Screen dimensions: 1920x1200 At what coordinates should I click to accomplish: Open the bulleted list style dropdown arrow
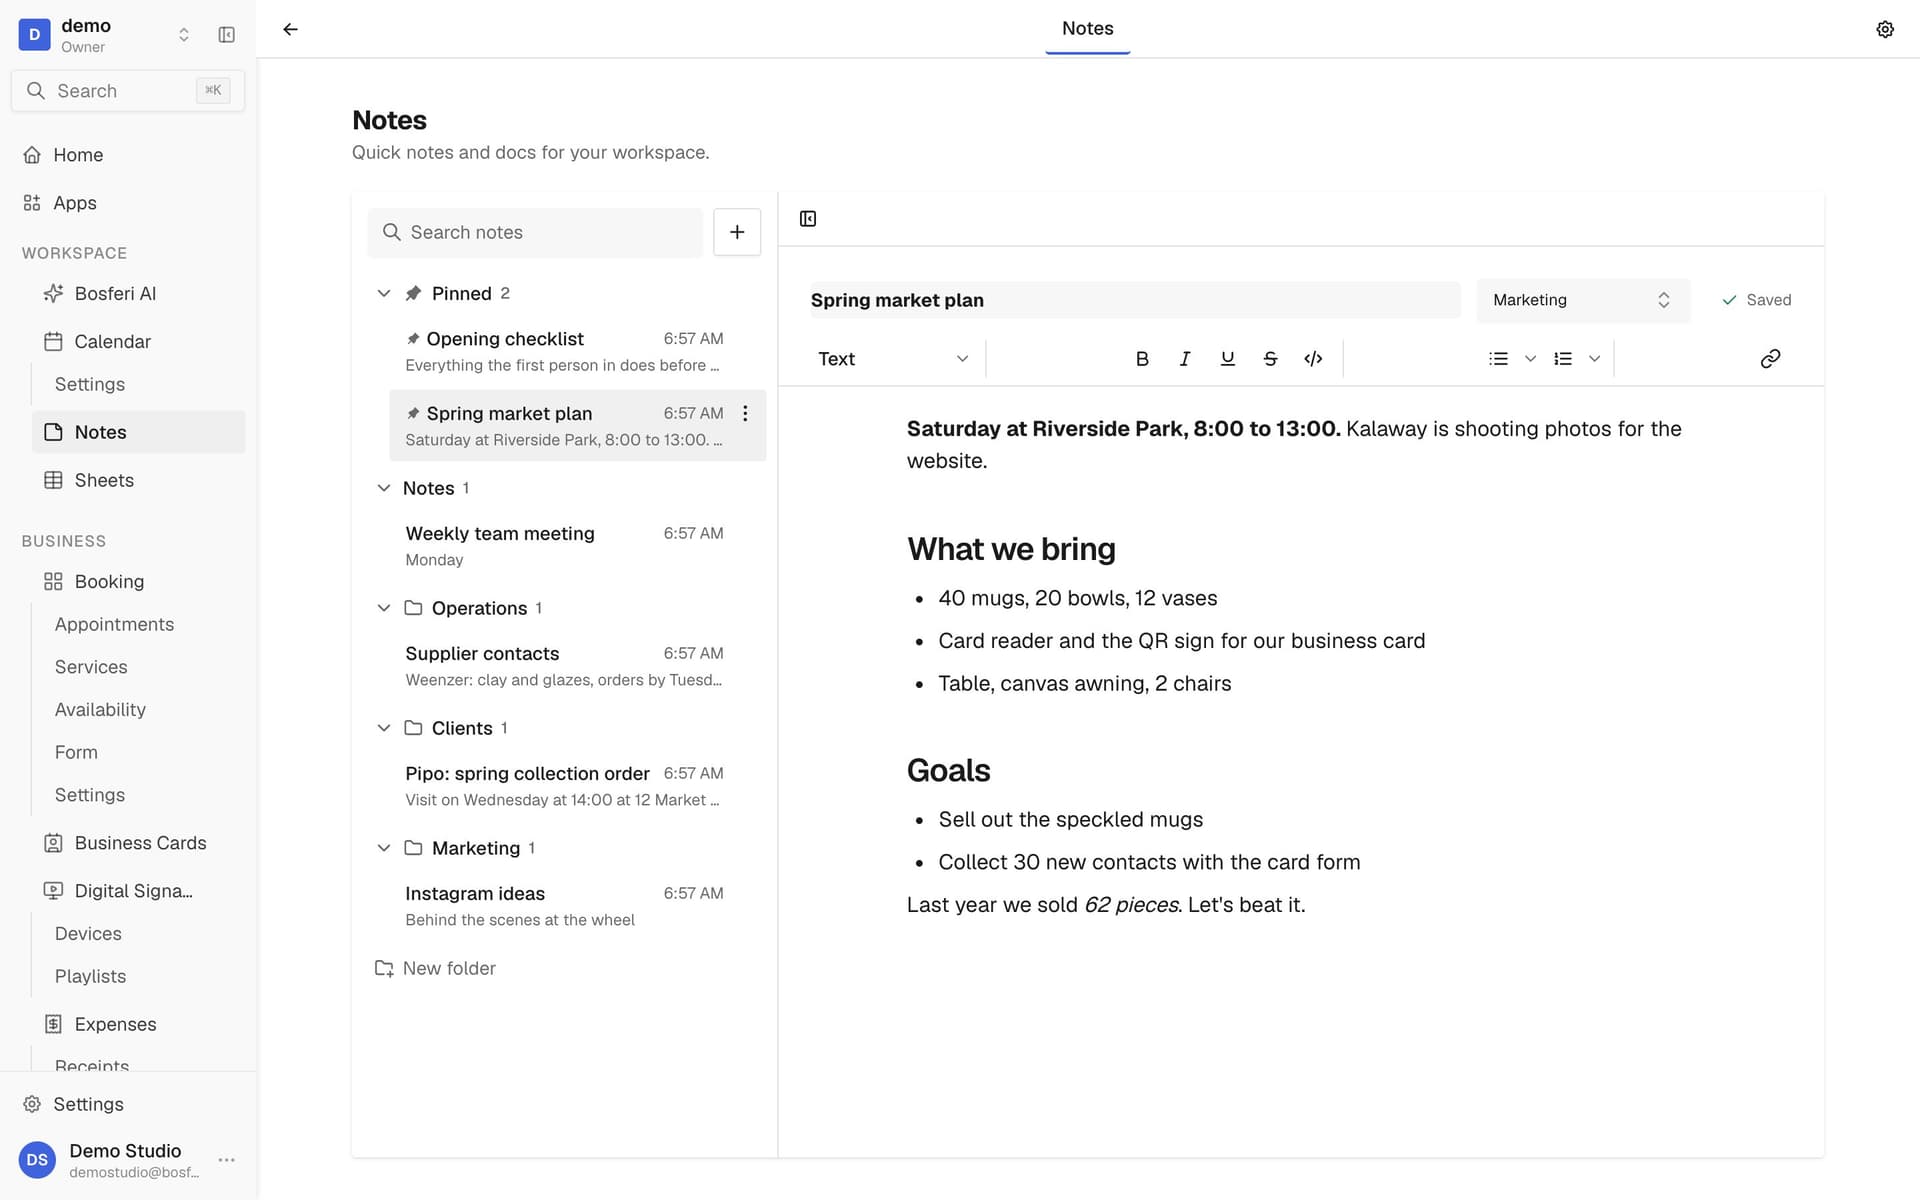tap(1530, 359)
